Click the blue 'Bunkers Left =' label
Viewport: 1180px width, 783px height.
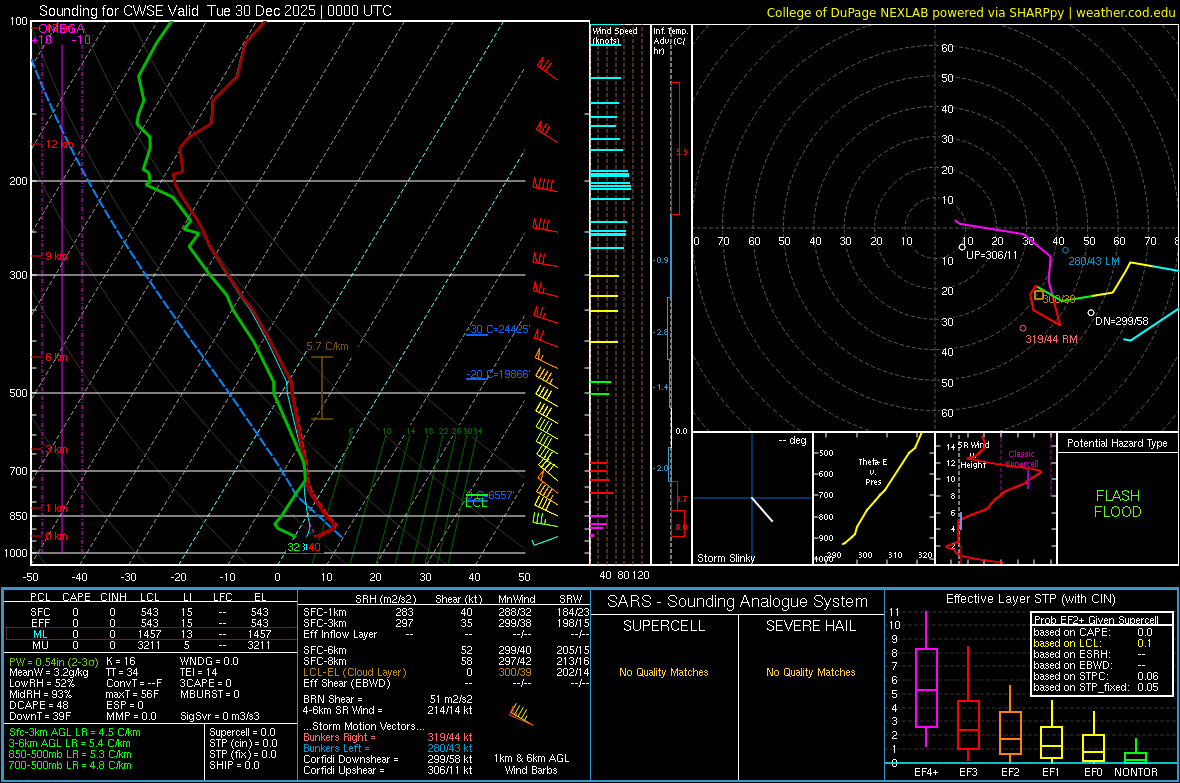click(x=336, y=748)
